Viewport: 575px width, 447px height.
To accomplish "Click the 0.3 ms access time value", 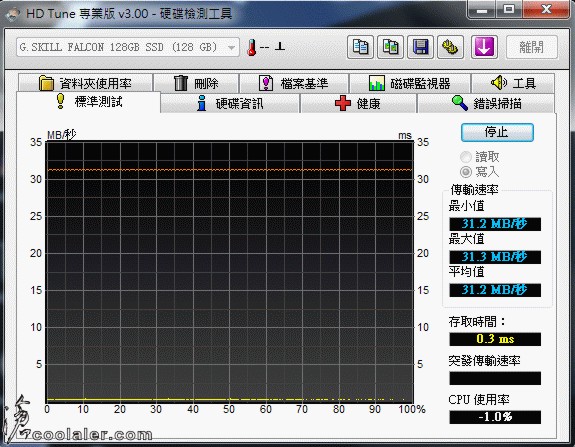I will point(495,339).
